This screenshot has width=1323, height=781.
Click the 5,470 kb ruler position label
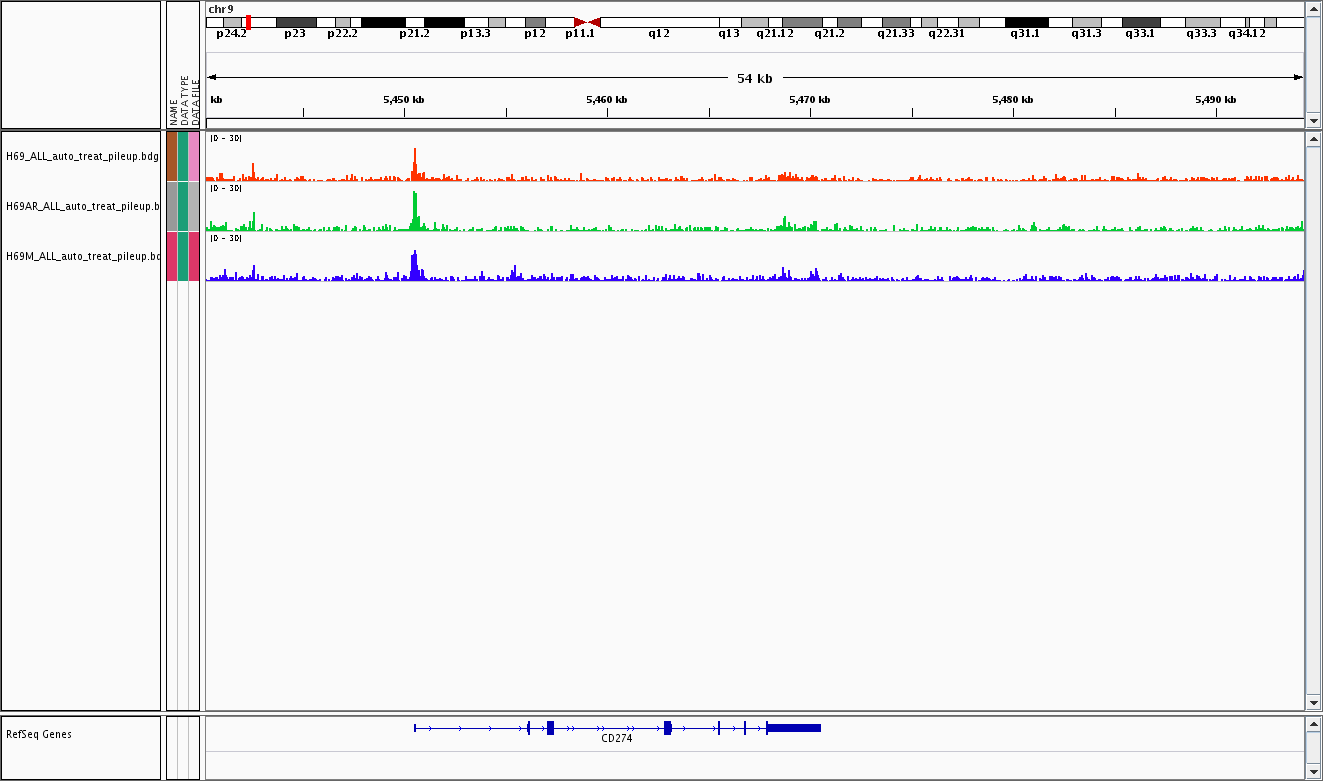pyautogui.click(x=809, y=99)
